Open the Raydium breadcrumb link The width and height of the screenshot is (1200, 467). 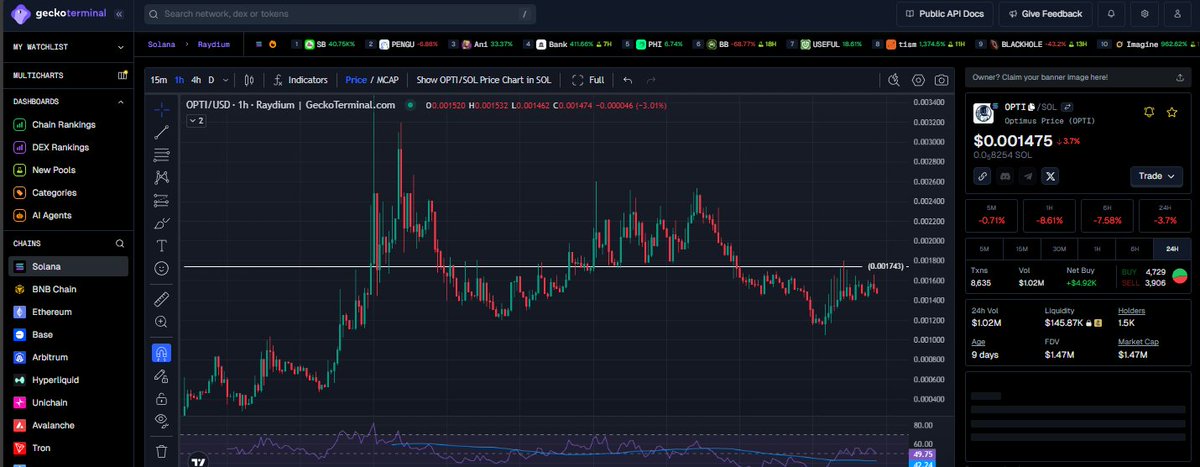213,45
